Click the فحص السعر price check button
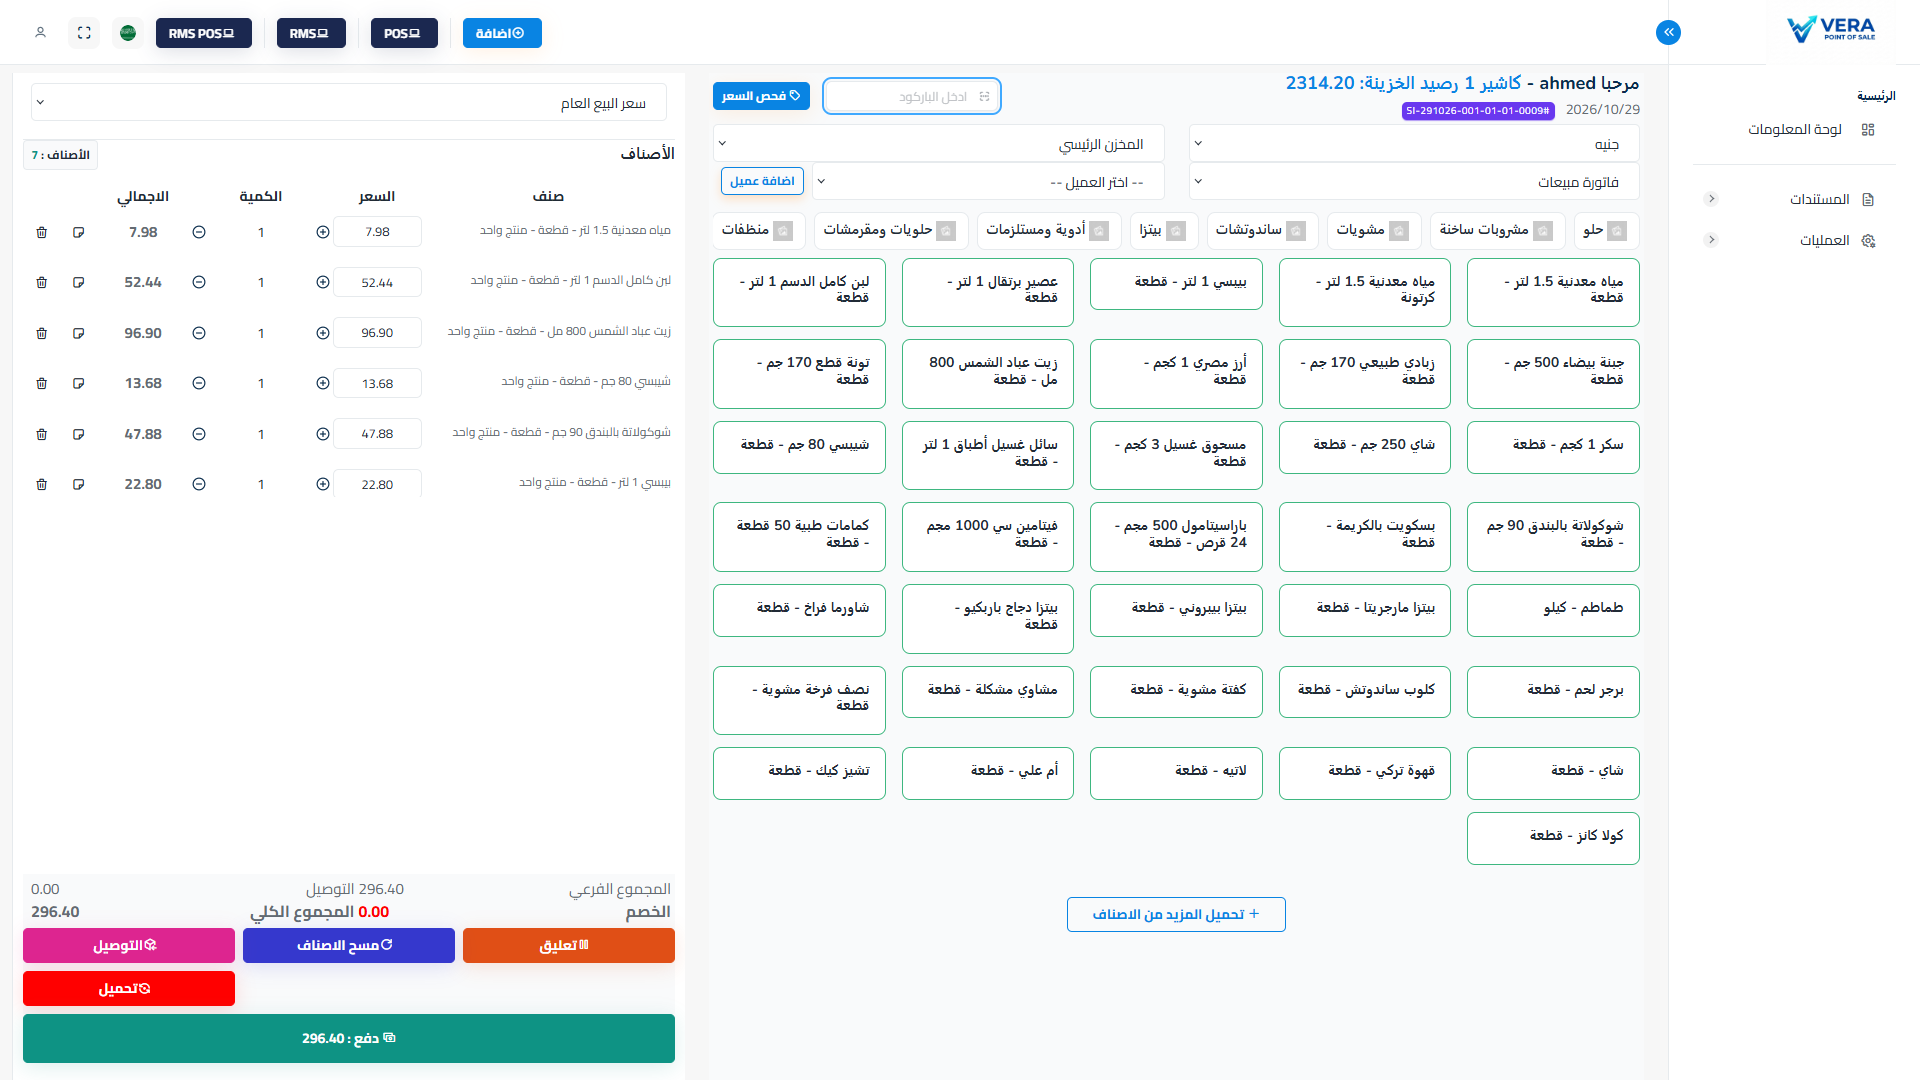This screenshot has width=1920, height=1080. click(x=761, y=96)
